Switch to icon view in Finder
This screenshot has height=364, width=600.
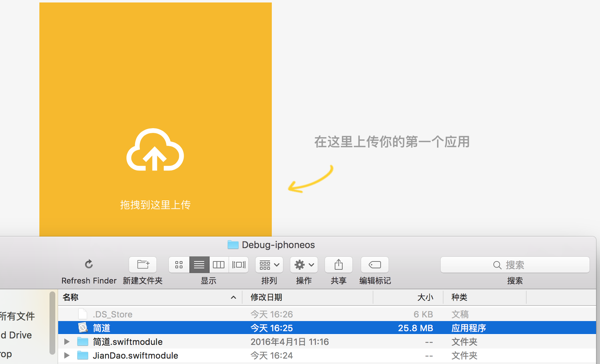(179, 264)
